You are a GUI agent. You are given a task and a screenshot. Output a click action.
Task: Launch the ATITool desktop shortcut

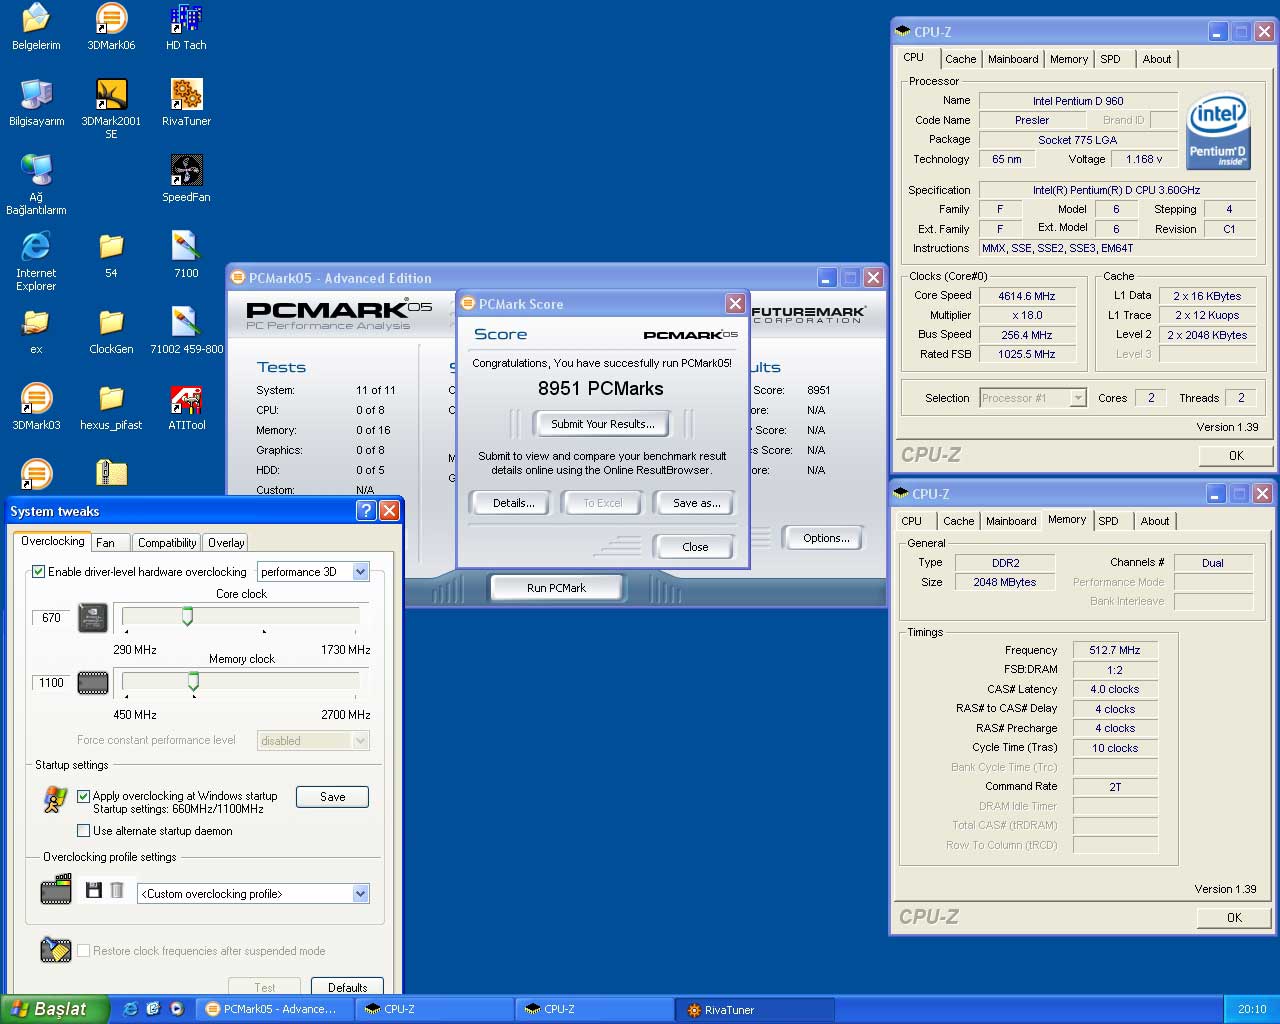[186, 407]
